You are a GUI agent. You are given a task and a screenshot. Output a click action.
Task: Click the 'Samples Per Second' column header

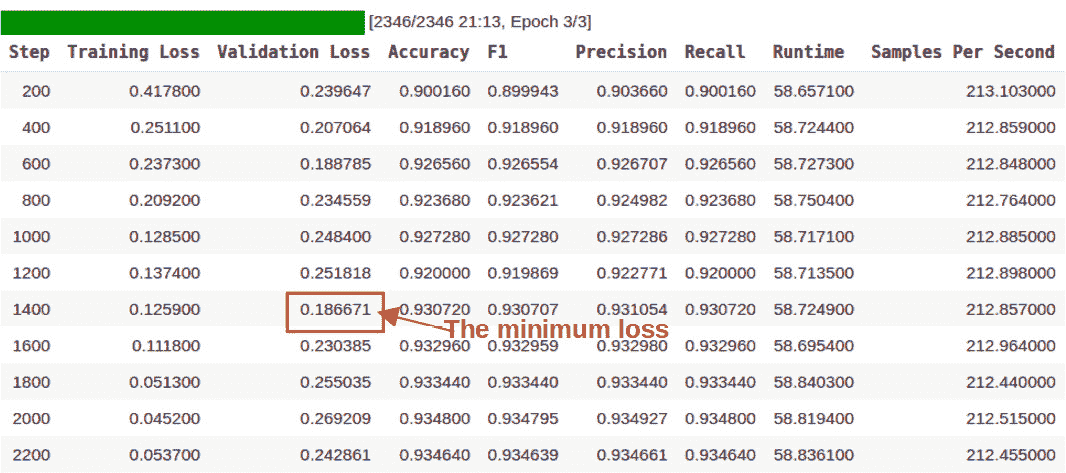click(963, 52)
